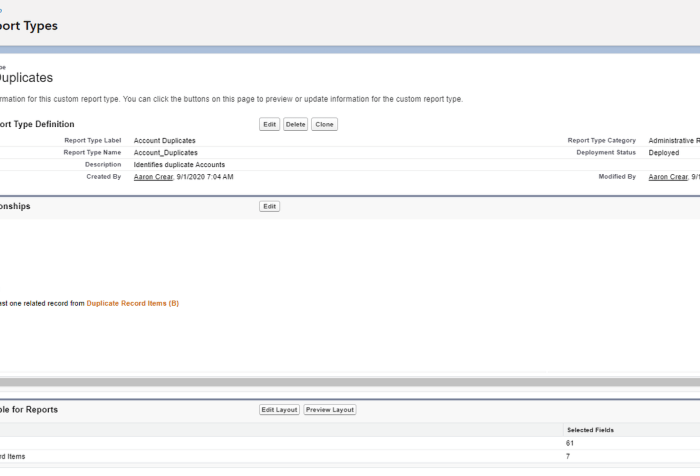Click the Preview Layout button

(329, 410)
